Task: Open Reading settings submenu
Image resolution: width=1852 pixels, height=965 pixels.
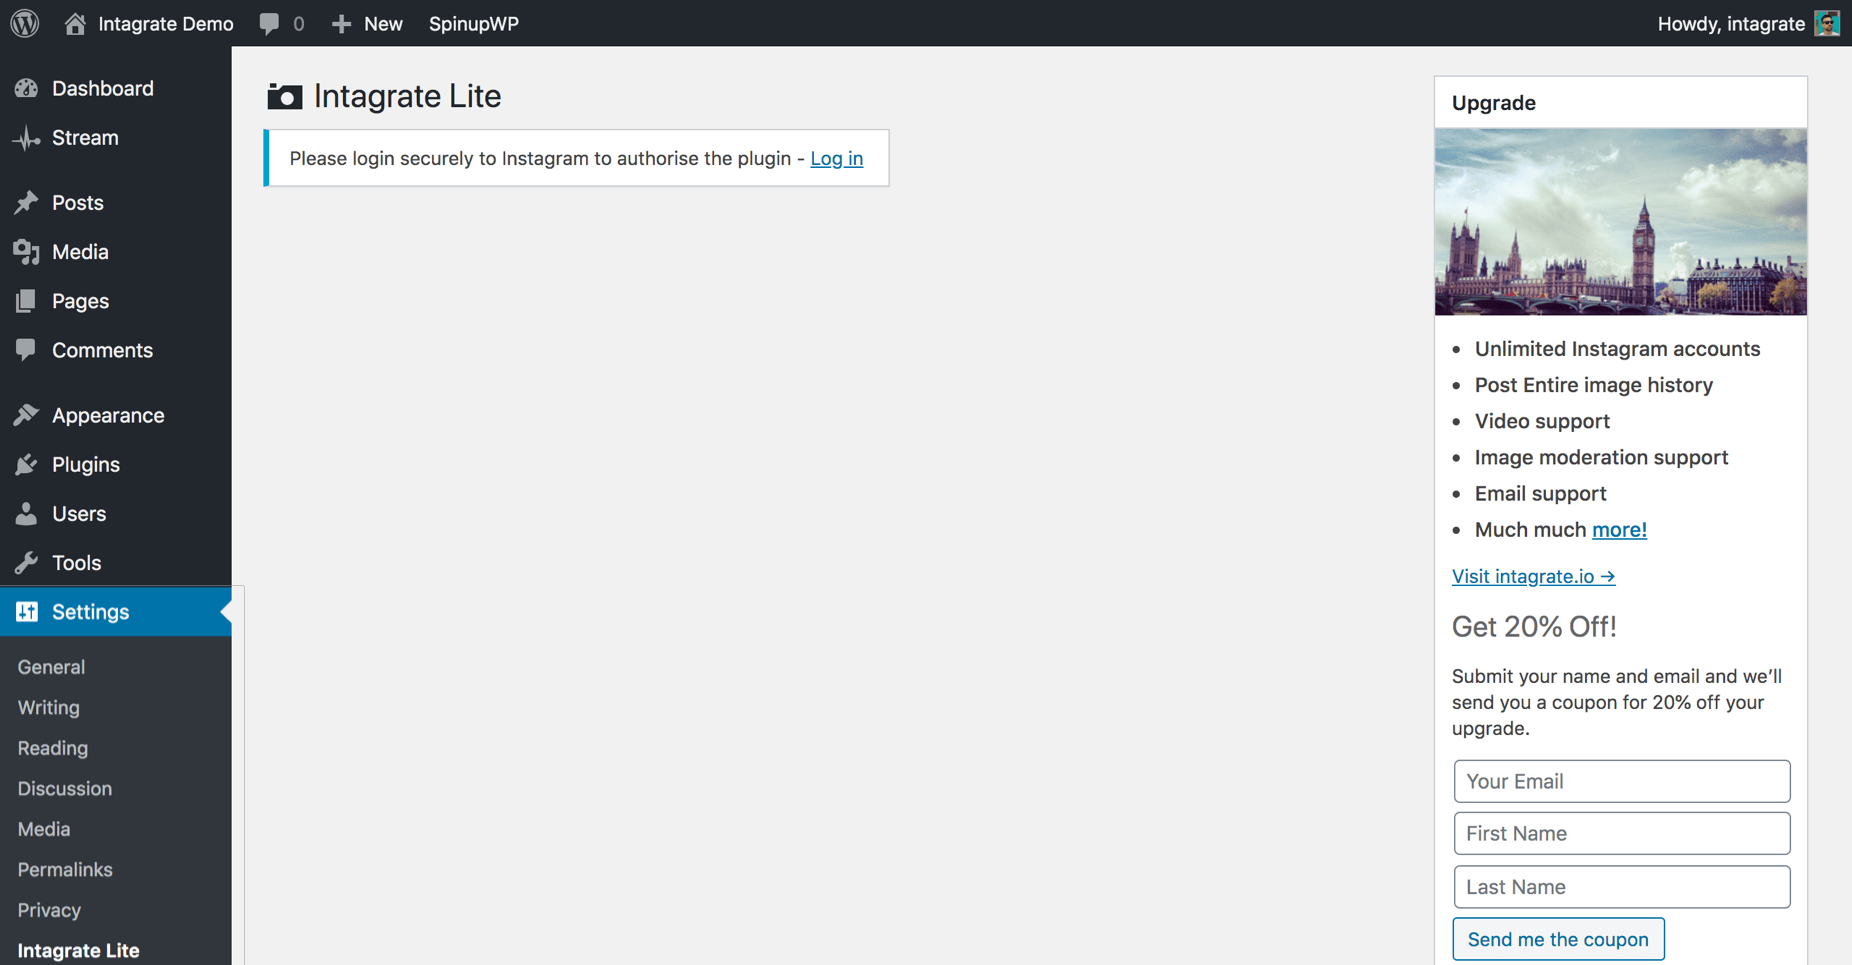Action: tap(53, 748)
